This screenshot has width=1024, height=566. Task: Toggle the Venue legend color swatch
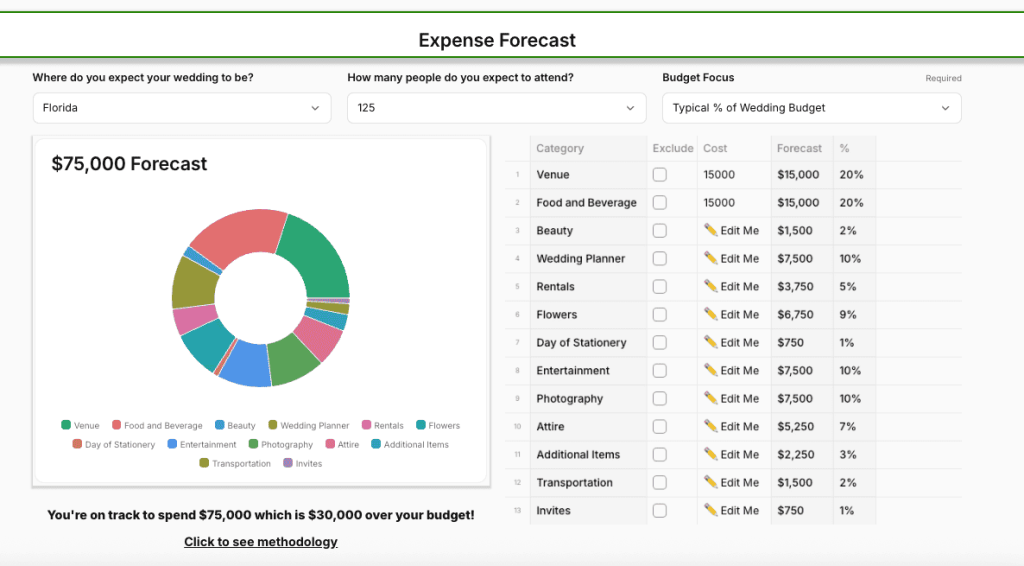66,426
